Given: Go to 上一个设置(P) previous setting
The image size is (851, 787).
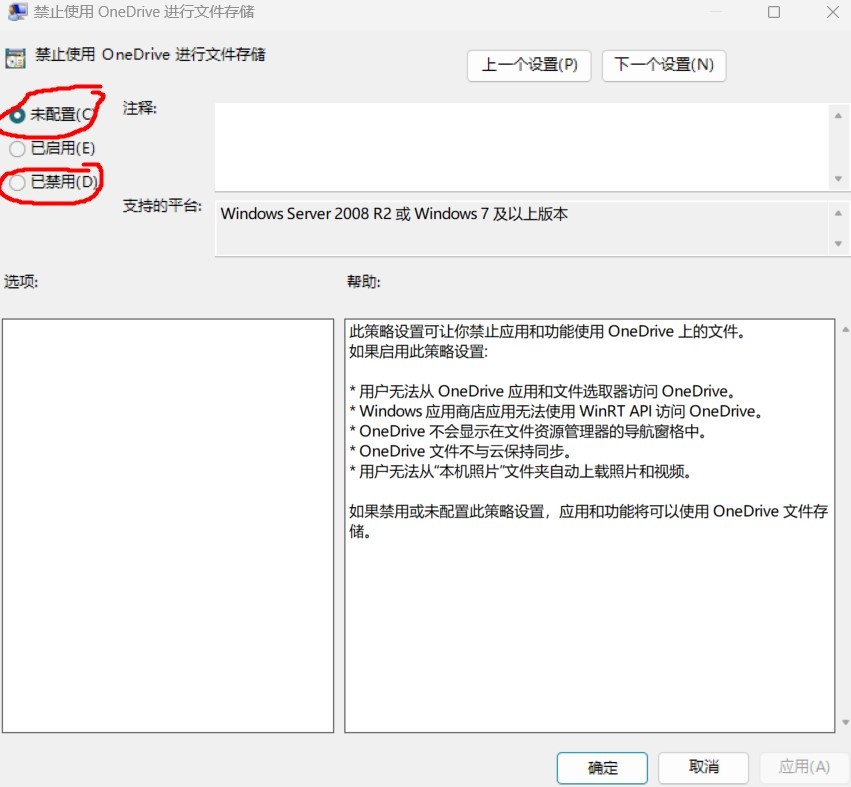Looking at the screenshot, I should 529,65.
